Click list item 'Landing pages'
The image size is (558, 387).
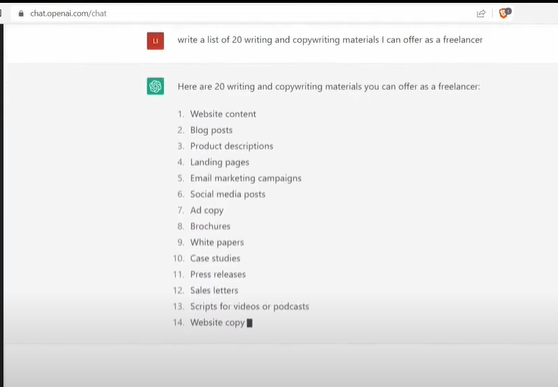(x=220, y=162)
